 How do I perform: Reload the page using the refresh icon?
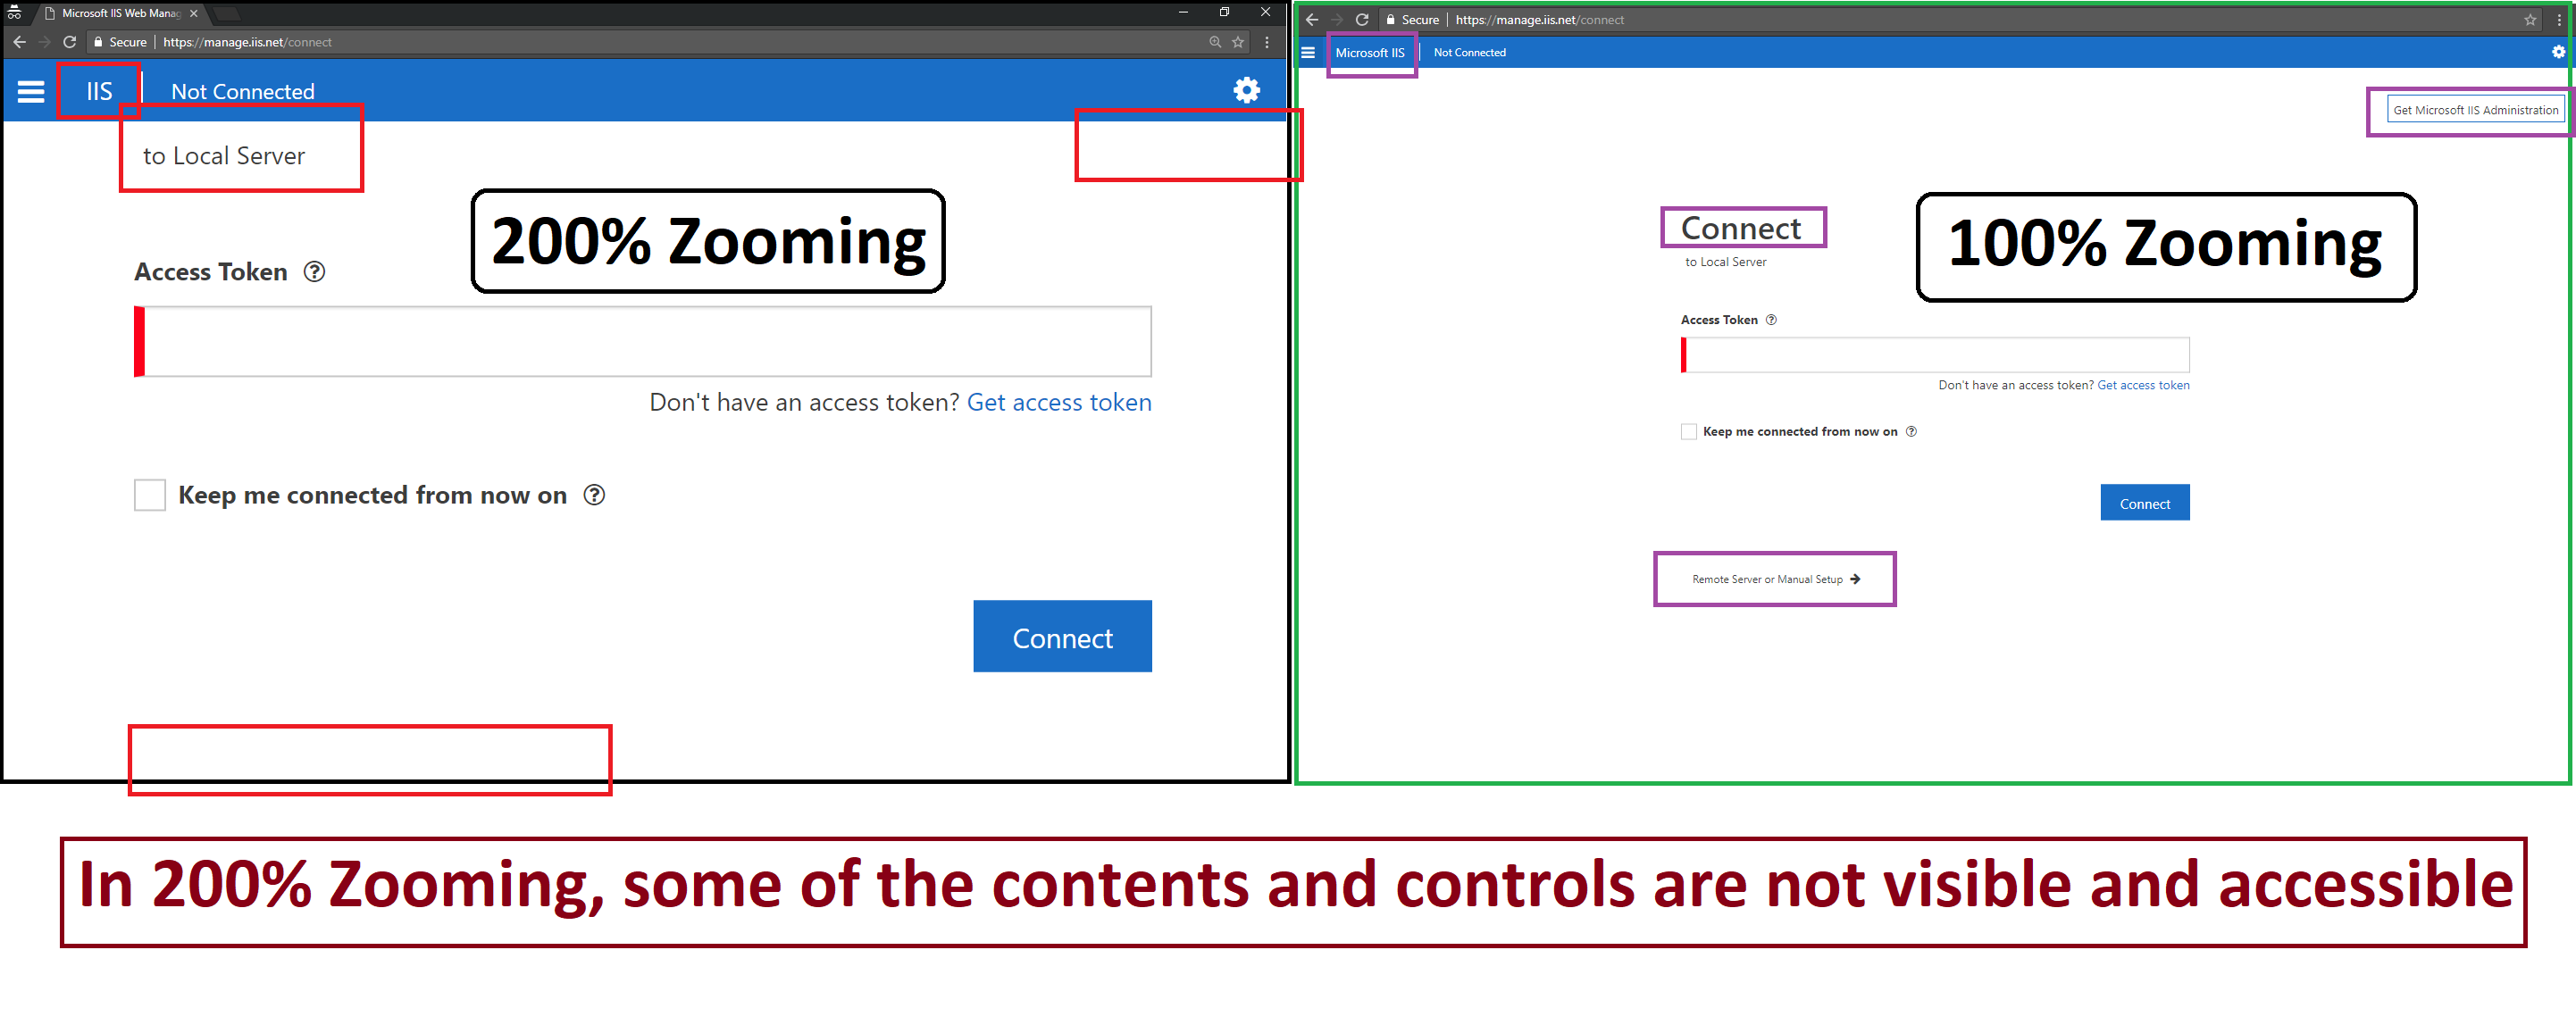(68, 42)
